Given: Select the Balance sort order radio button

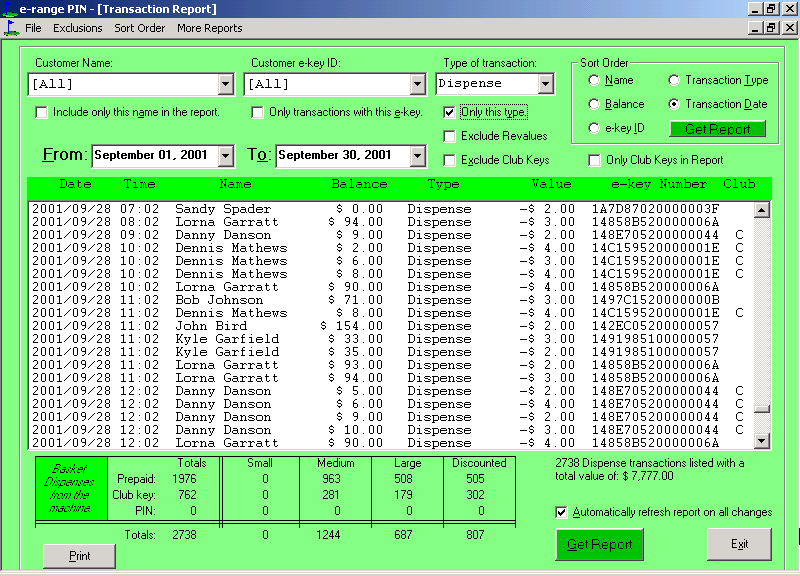Looking at the screenshot, I should click(x=595, y=104).
